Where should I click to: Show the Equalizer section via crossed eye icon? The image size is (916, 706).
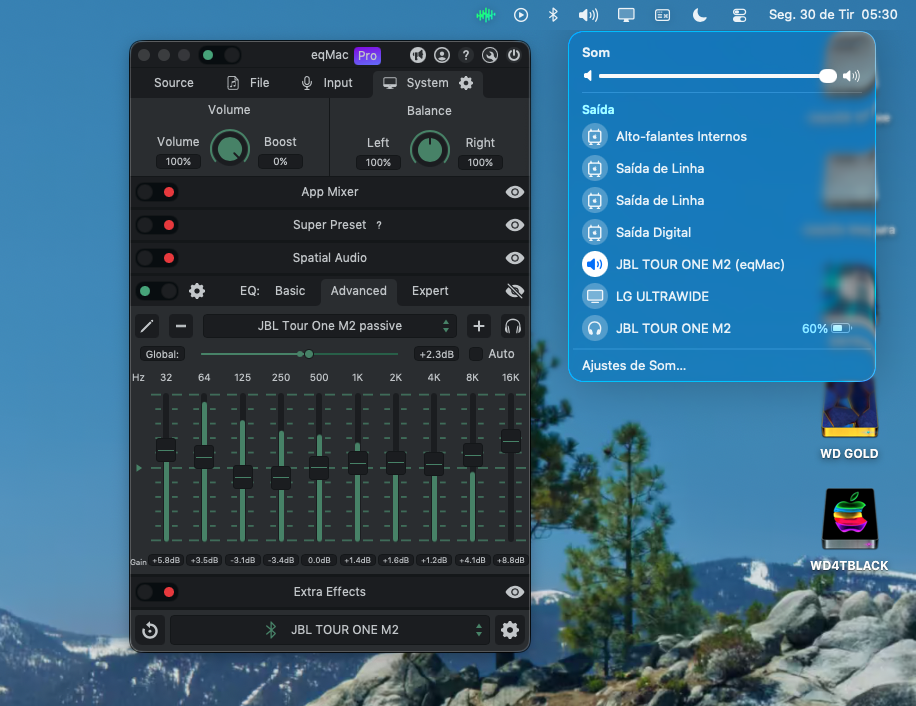[514, 291]
